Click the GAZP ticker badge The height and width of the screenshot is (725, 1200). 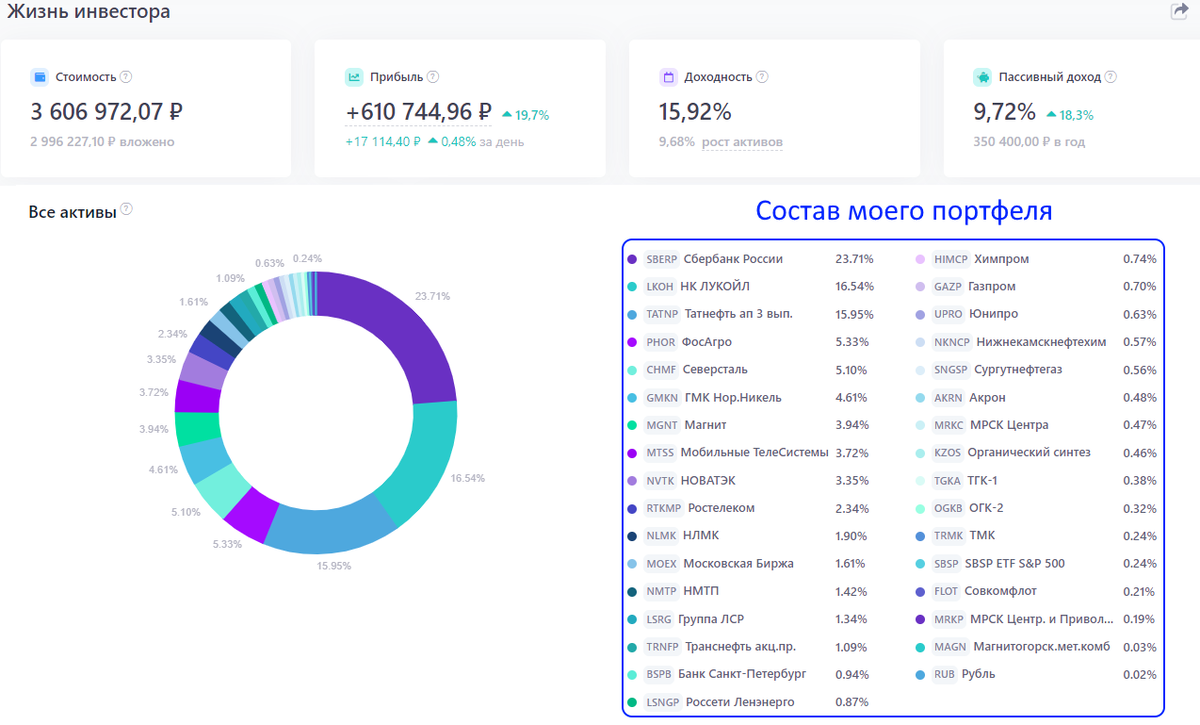948,287
